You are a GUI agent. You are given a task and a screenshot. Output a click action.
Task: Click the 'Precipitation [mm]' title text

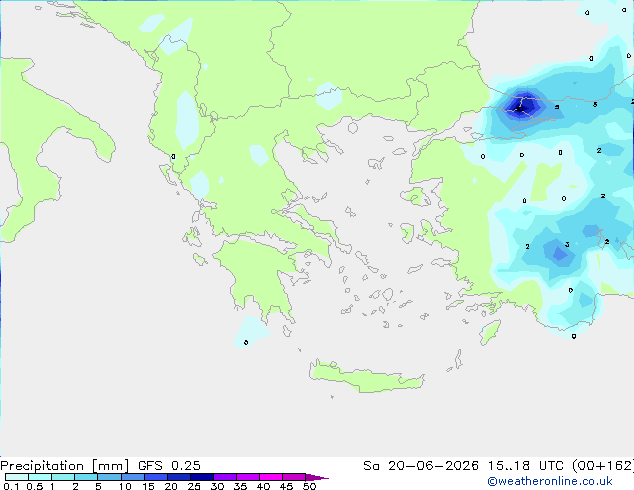pos(65,466)
